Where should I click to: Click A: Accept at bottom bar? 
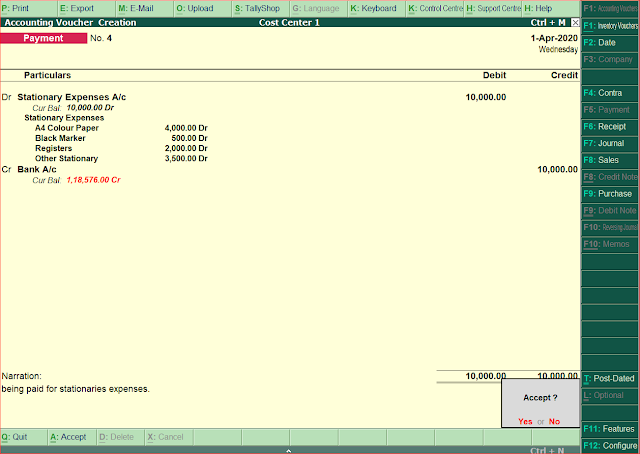click(72, 437)
